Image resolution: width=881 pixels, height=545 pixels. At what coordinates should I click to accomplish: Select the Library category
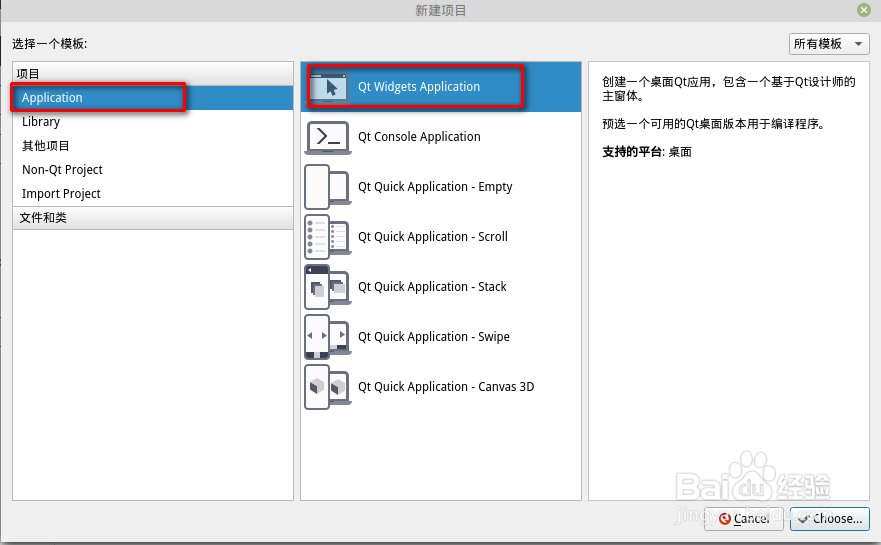(153, 122)
